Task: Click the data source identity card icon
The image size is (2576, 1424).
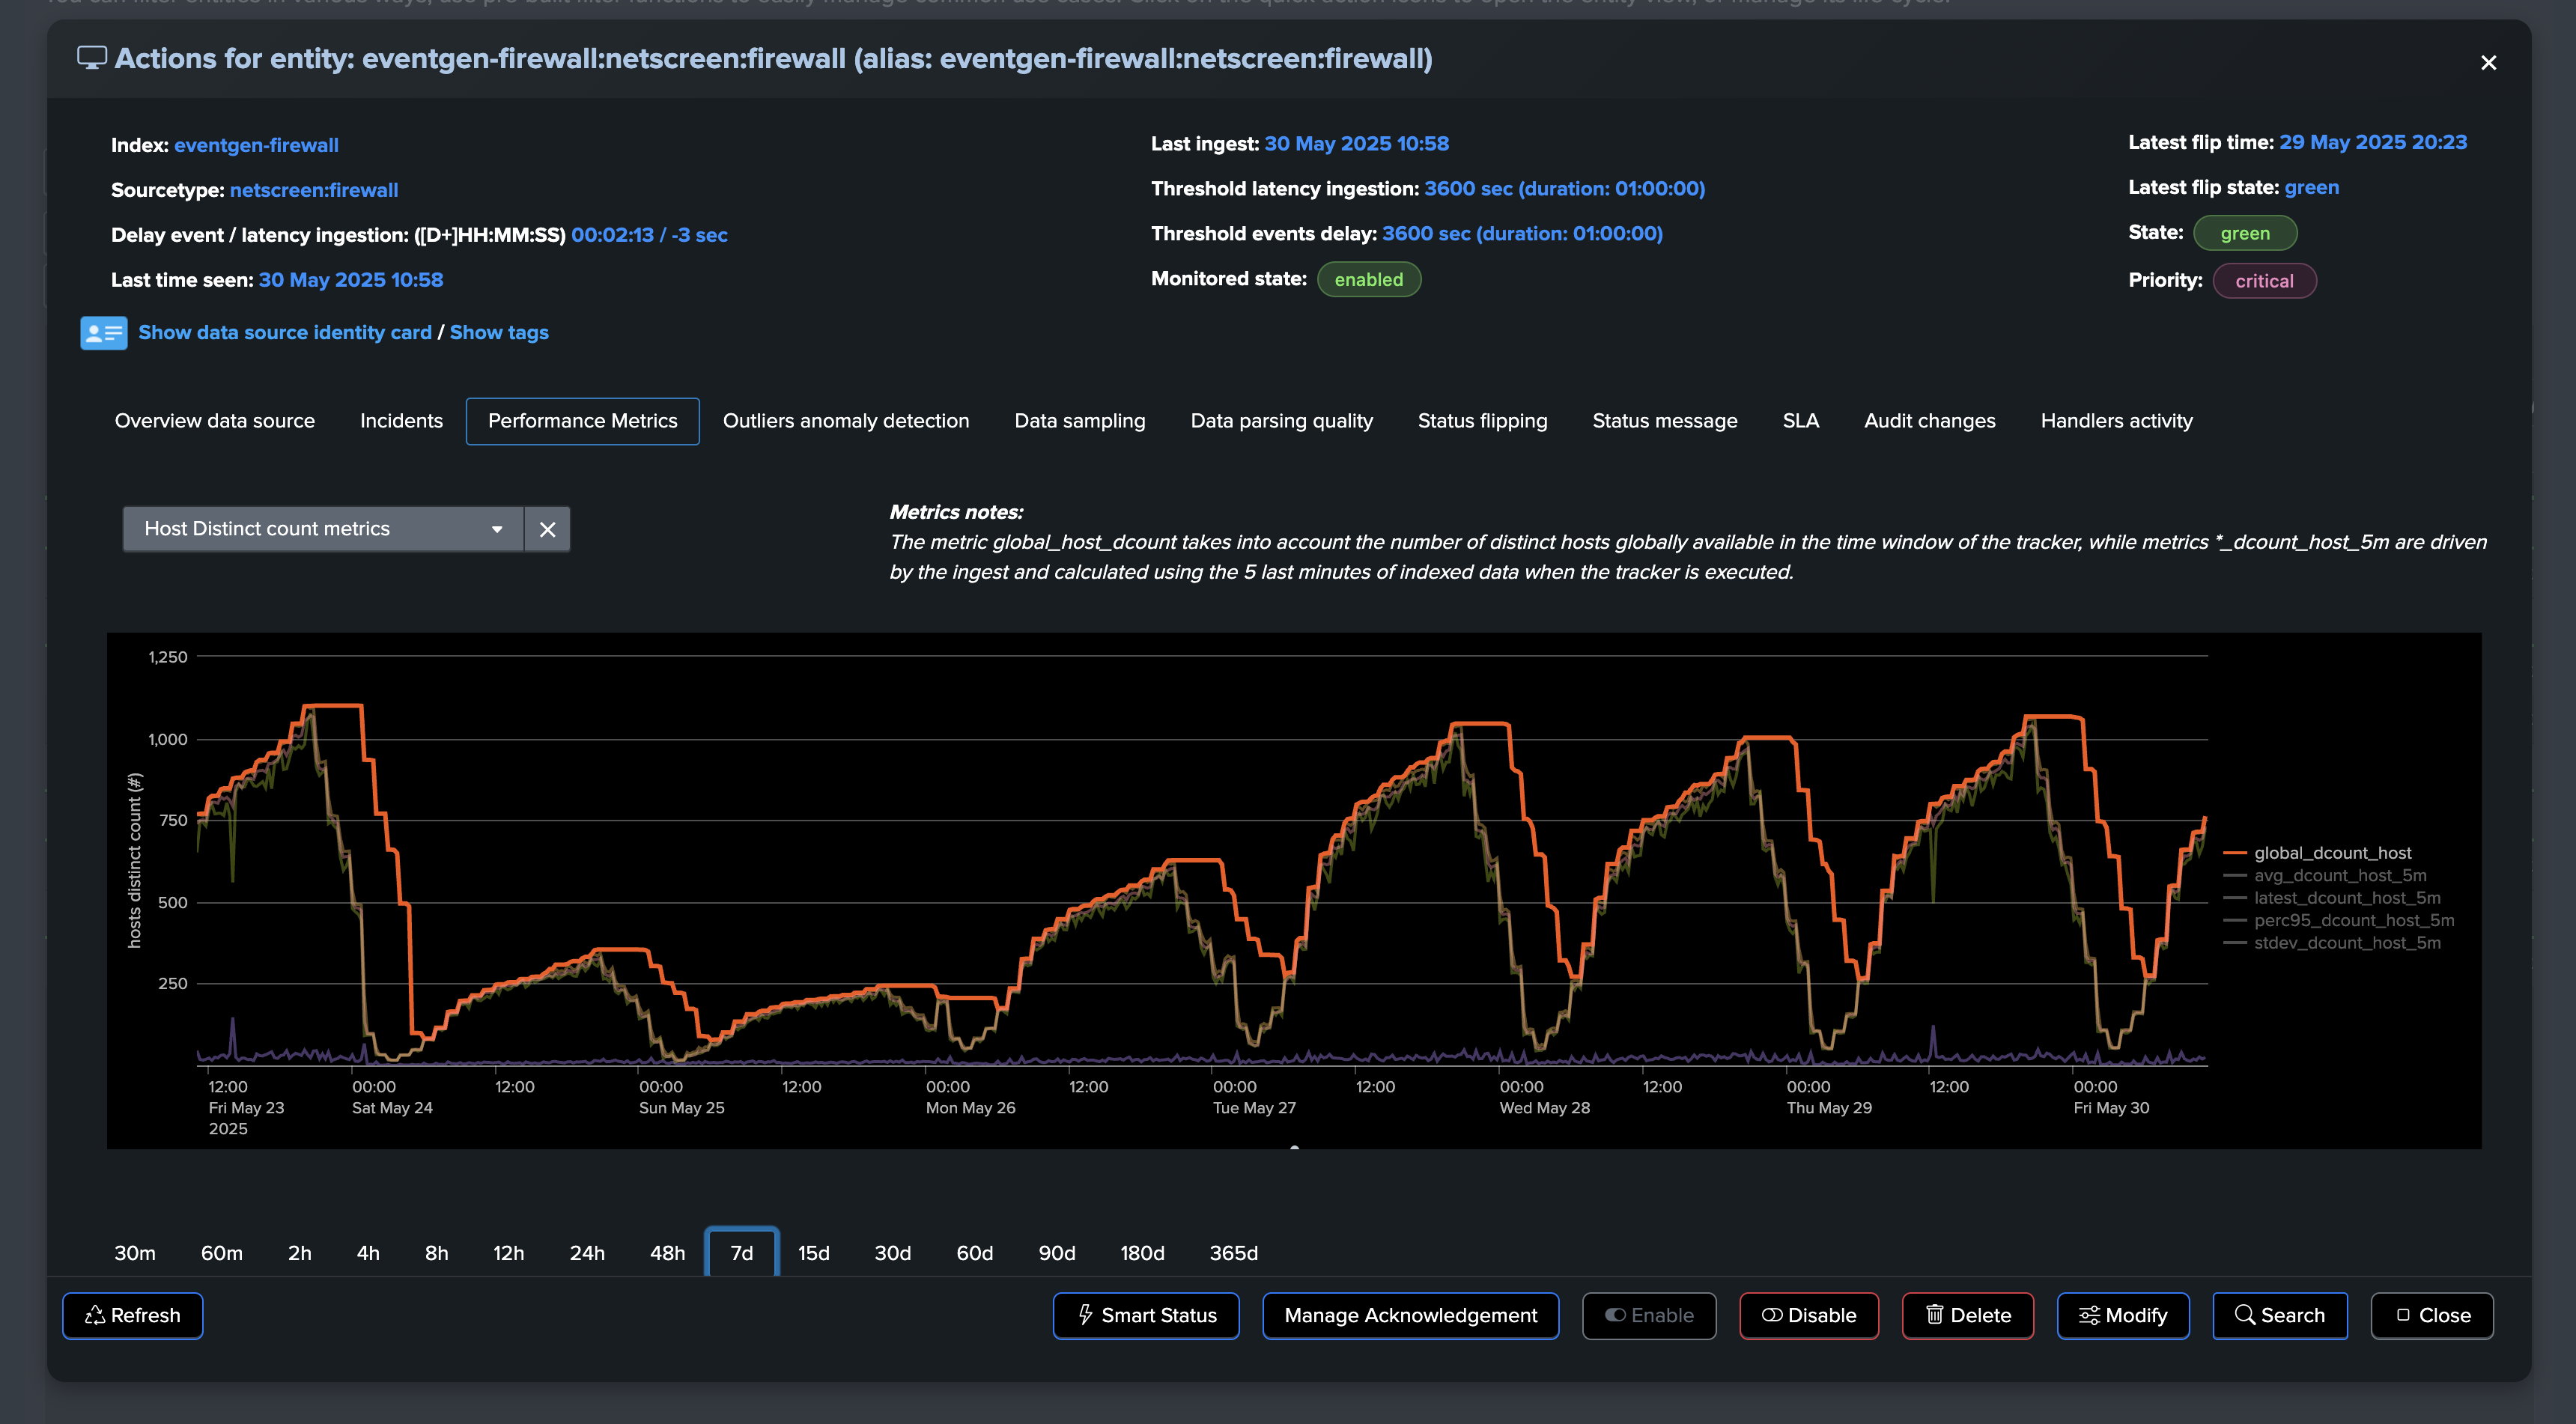Action: (103, 333)
